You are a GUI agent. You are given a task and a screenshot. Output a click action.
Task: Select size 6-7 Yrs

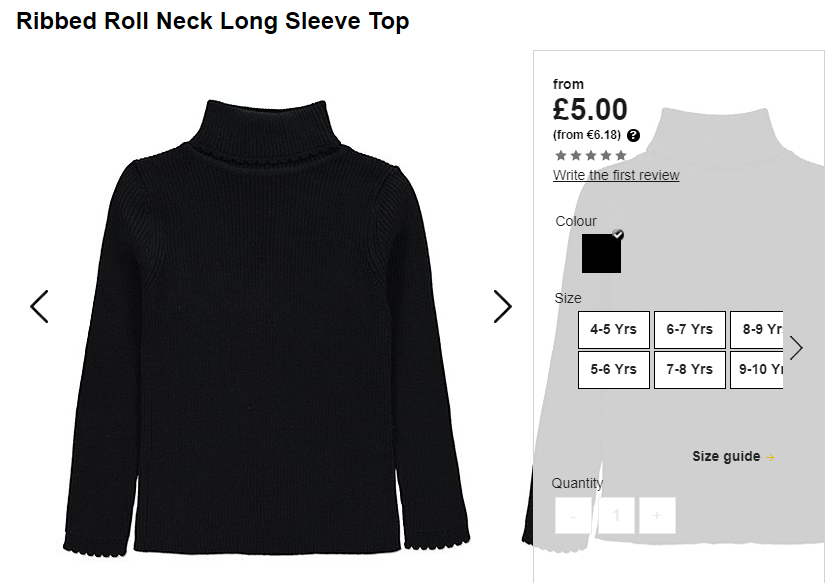pyautogui.click(x=689, y=330)
